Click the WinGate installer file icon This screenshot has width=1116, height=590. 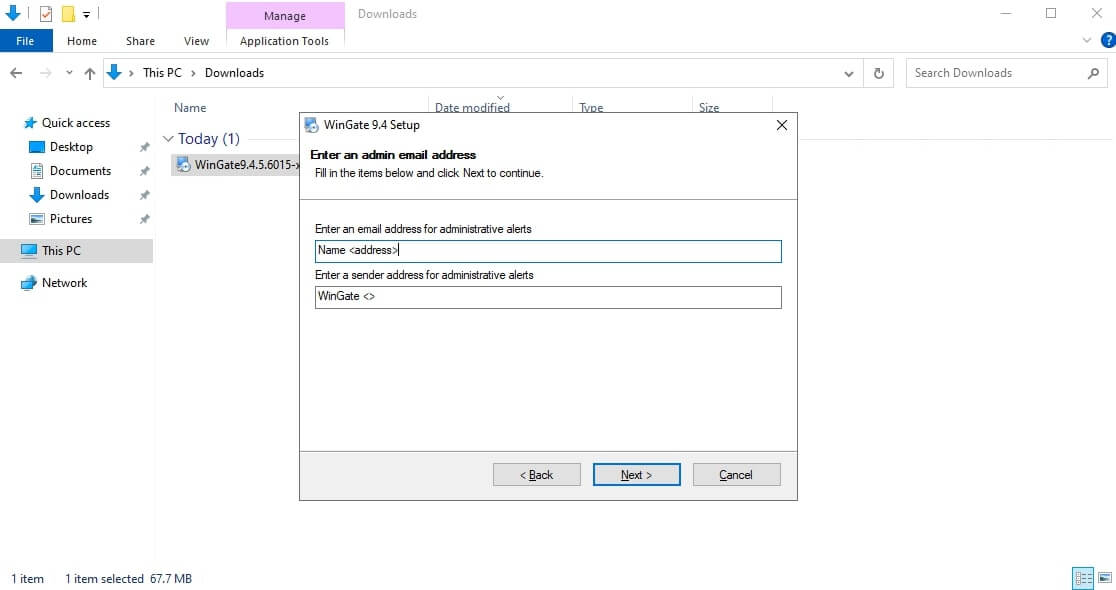click(x=184, y=165)
